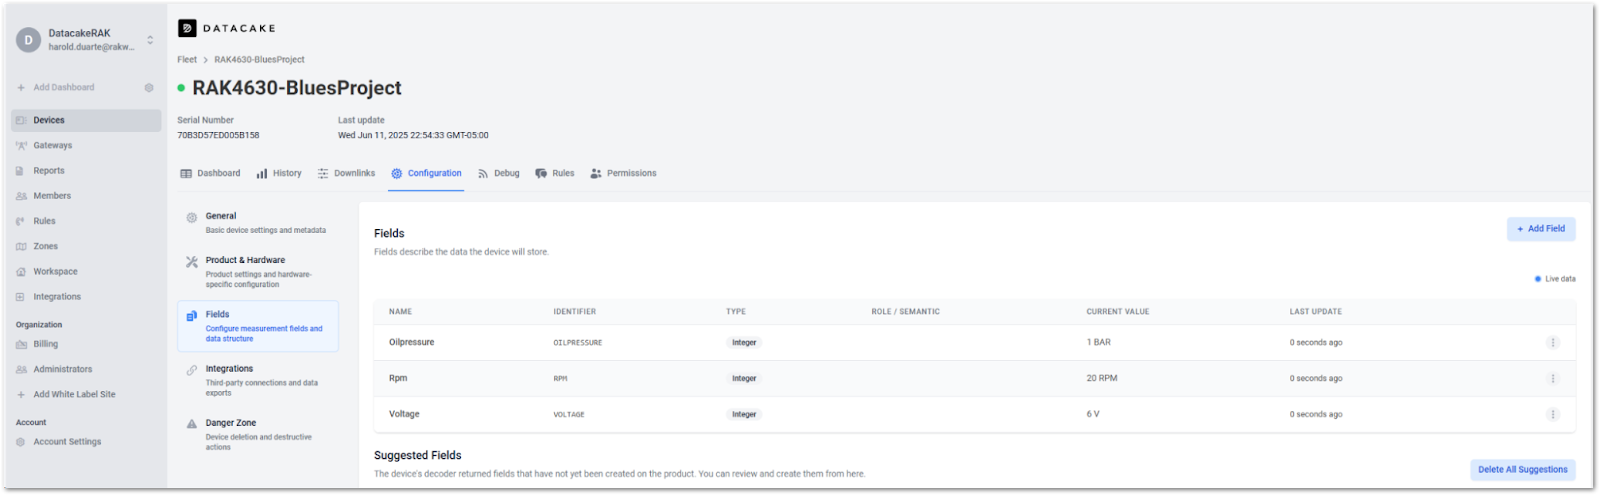The height and width of the screenshot is (496, 1600).
Task: Click the Integer type badge for Voltage
Action: click(744, 415)
